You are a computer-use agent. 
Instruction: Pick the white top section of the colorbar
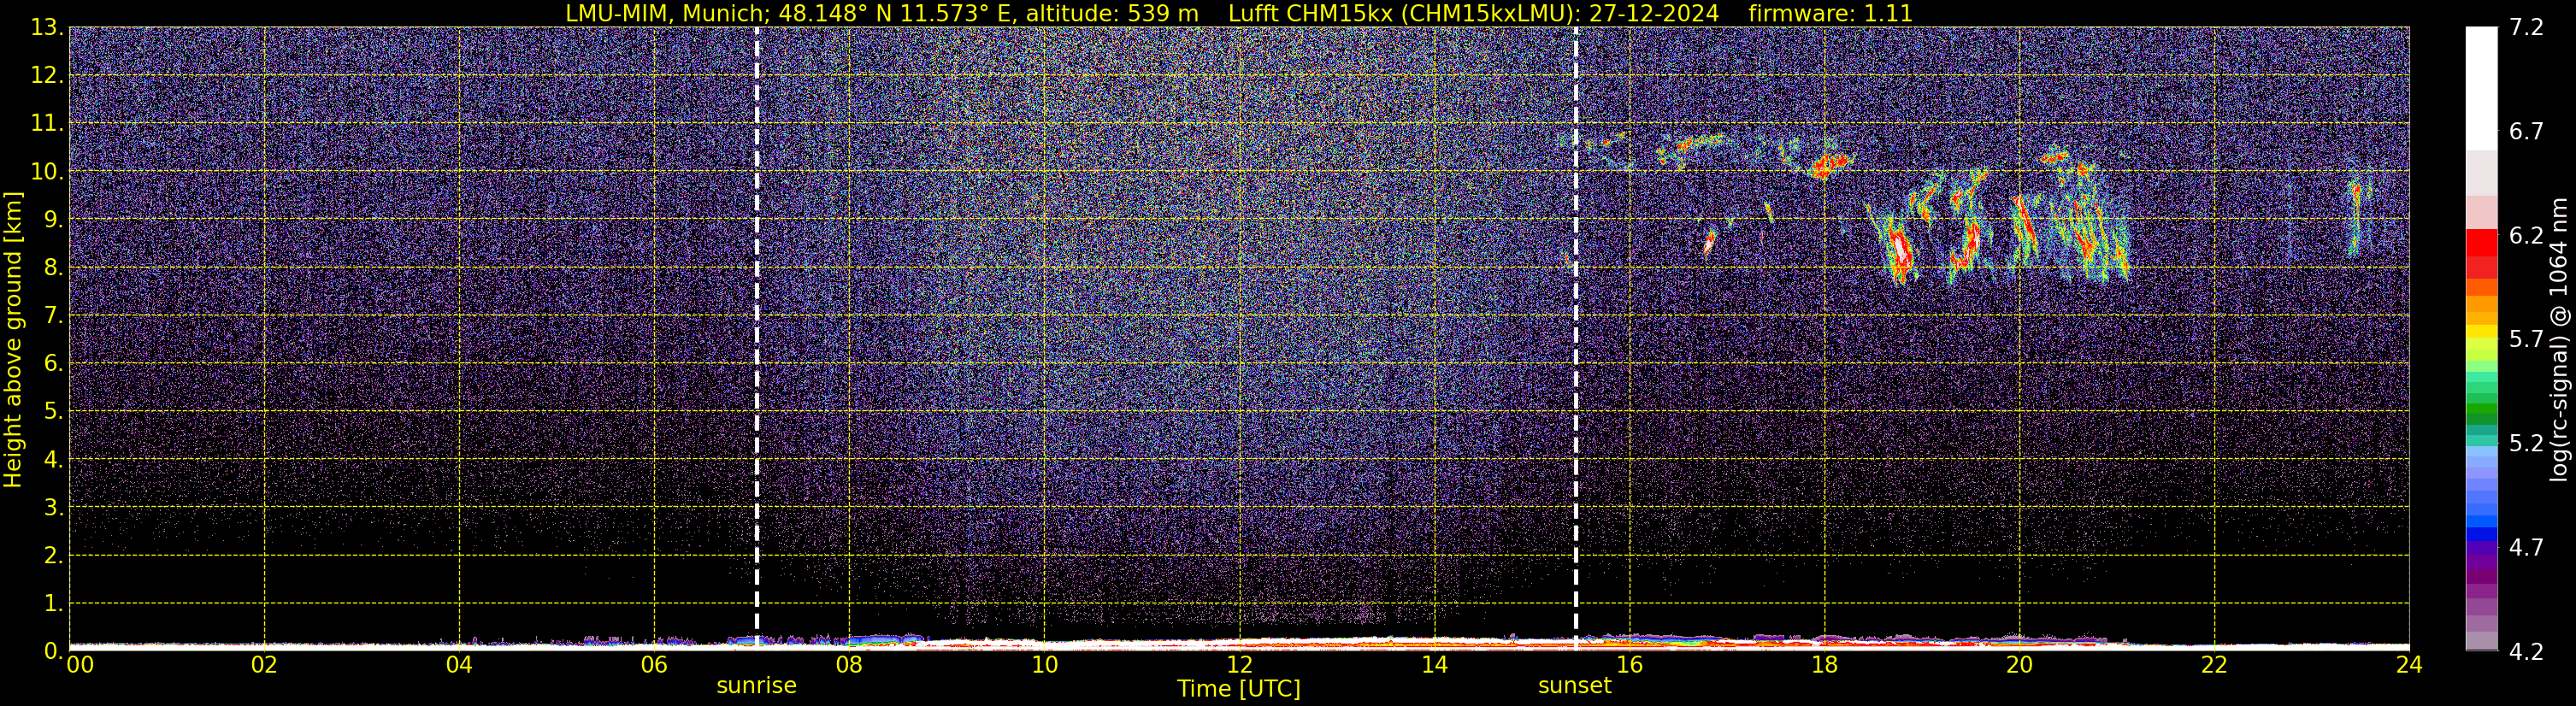(2481, 89)
